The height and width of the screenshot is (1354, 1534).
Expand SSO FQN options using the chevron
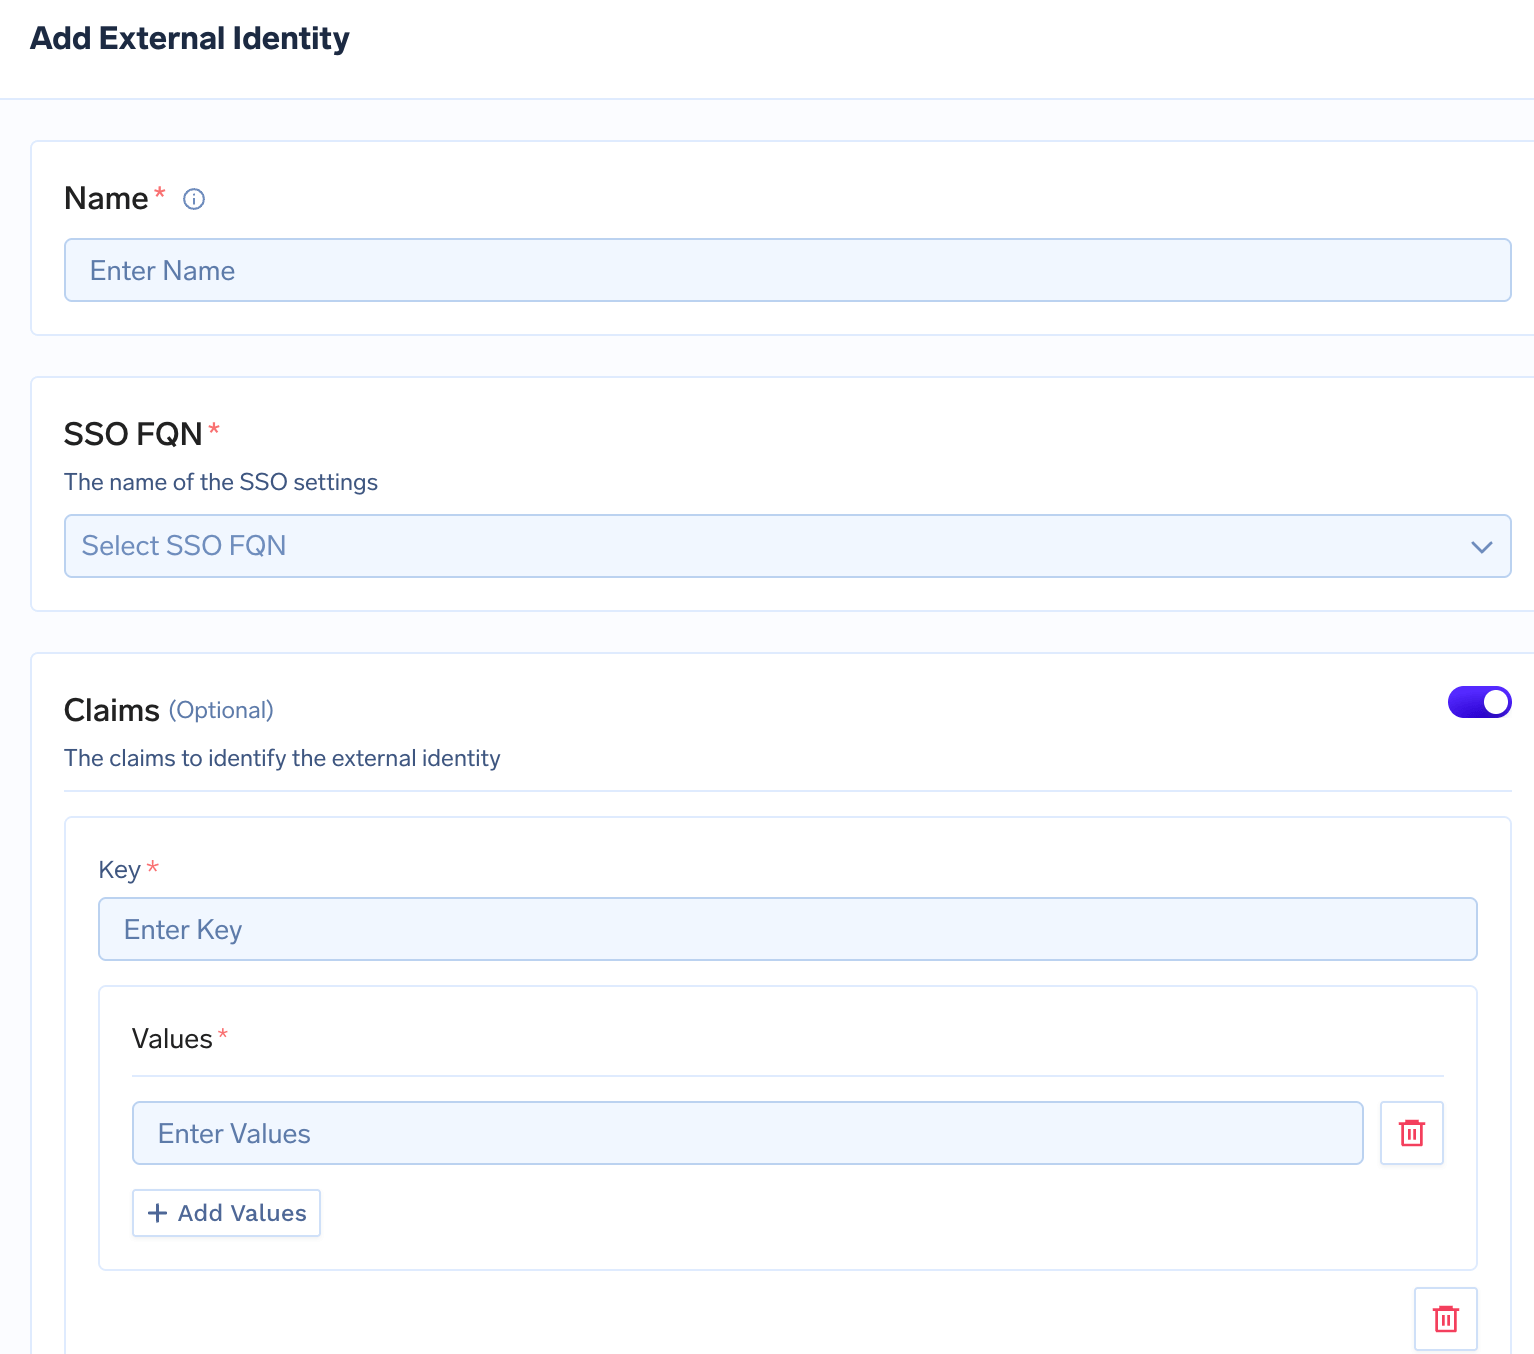coord(1481,547)
